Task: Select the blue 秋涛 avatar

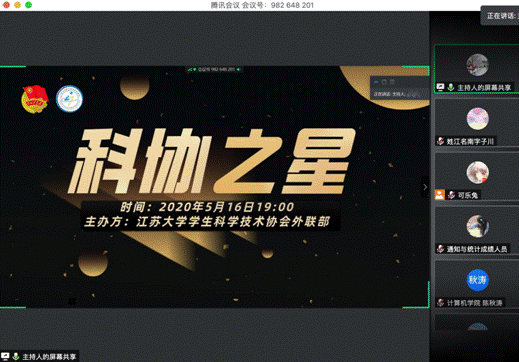Action: [x=477, y=280]
